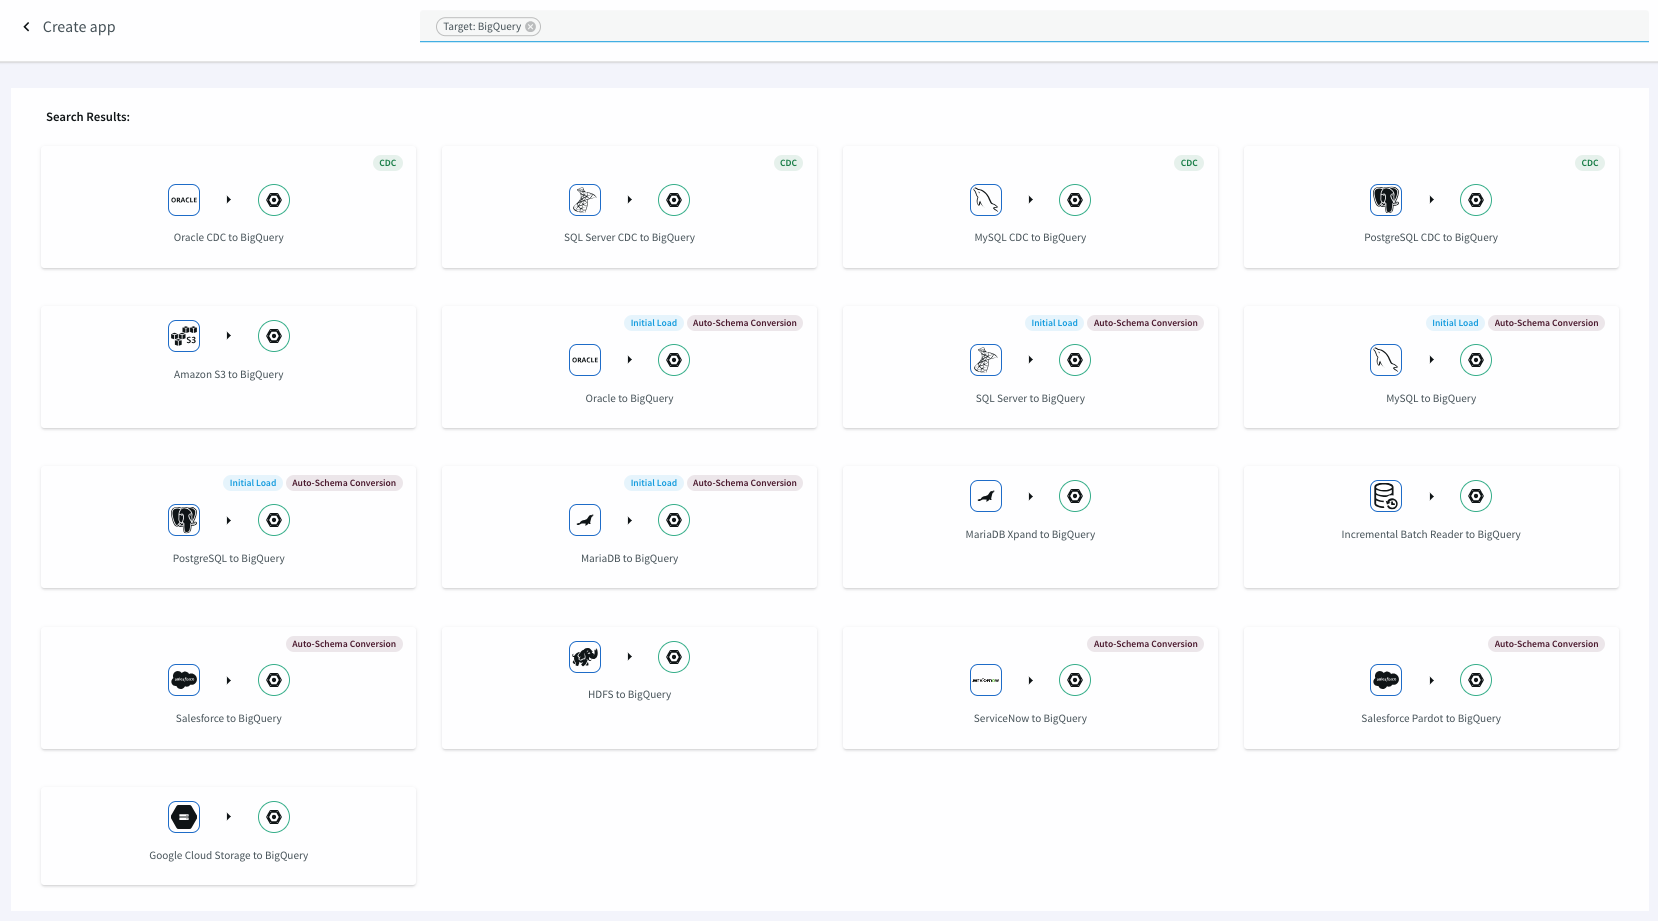Click the SQL Server icon in SQL Server CDC card
Image resolution: width=1658 pixels, height=921 pixels.
point(585,200)
